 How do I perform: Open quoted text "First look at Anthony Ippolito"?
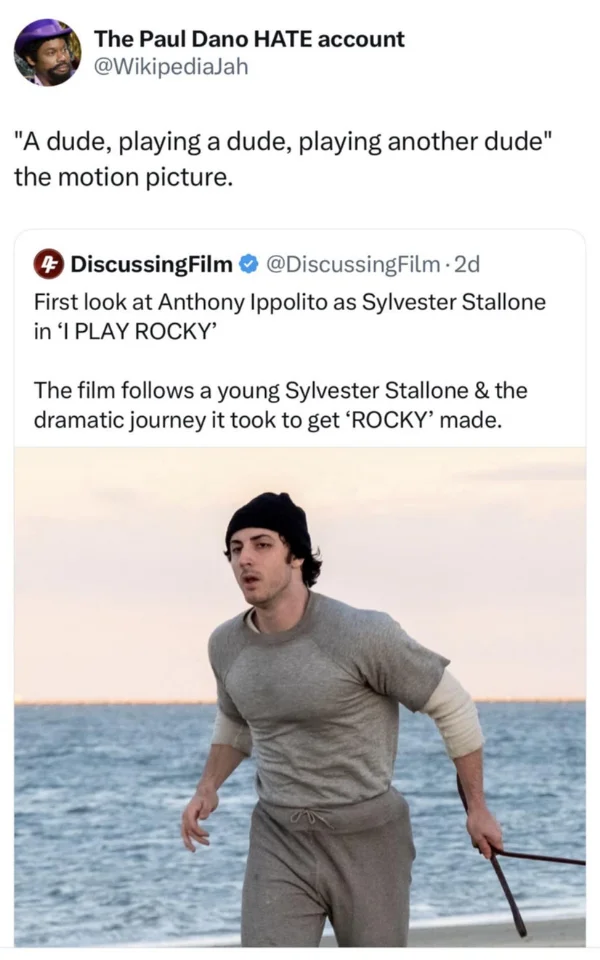(290, 302)
